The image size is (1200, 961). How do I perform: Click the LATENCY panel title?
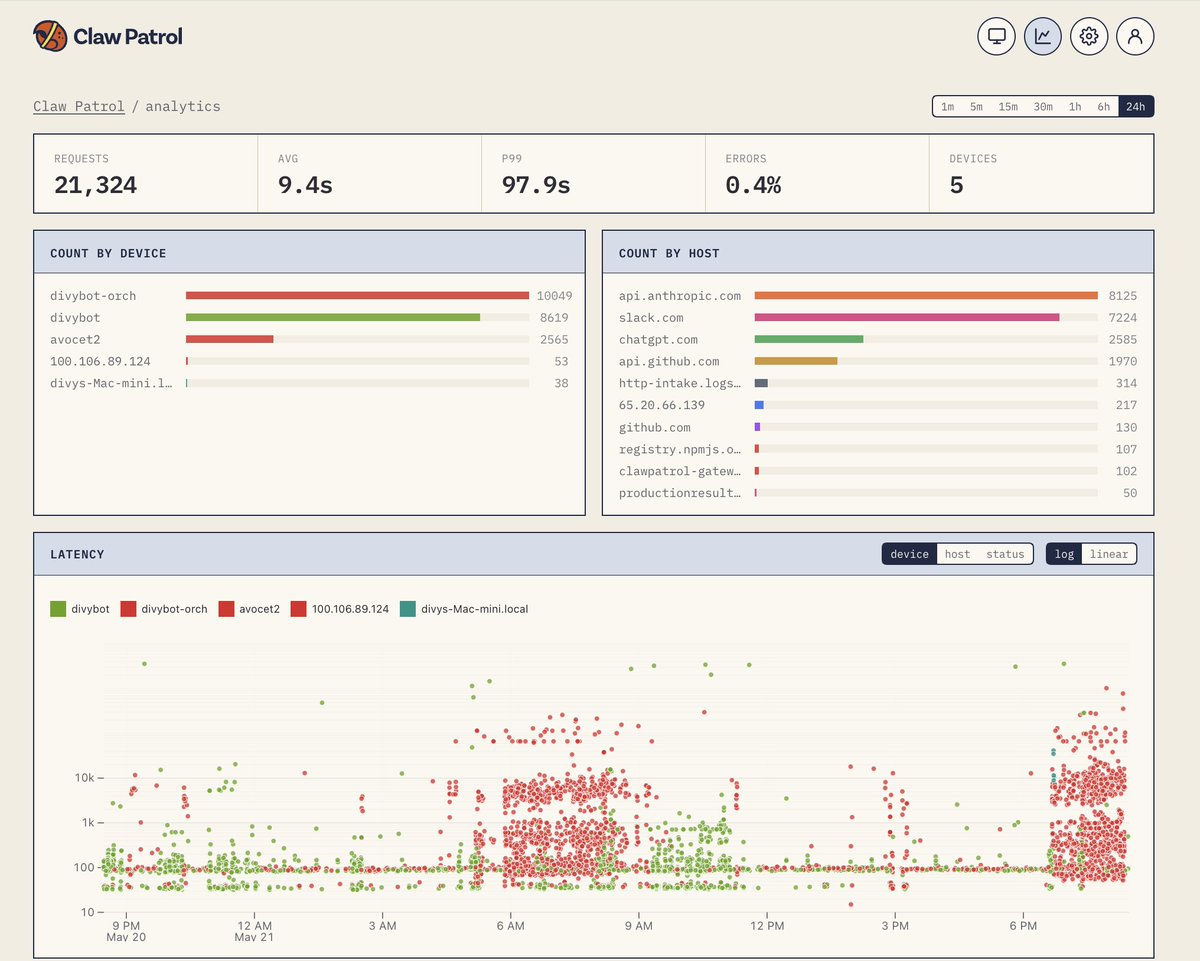[x=77, y=554]
